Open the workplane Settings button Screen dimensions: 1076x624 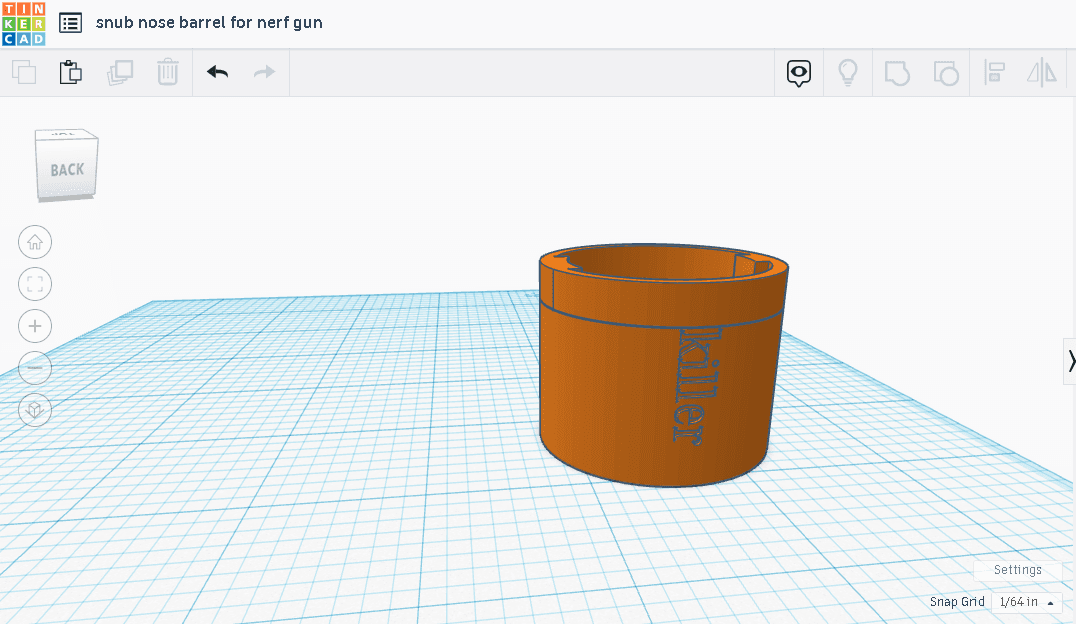click(x=1018, y=570)
